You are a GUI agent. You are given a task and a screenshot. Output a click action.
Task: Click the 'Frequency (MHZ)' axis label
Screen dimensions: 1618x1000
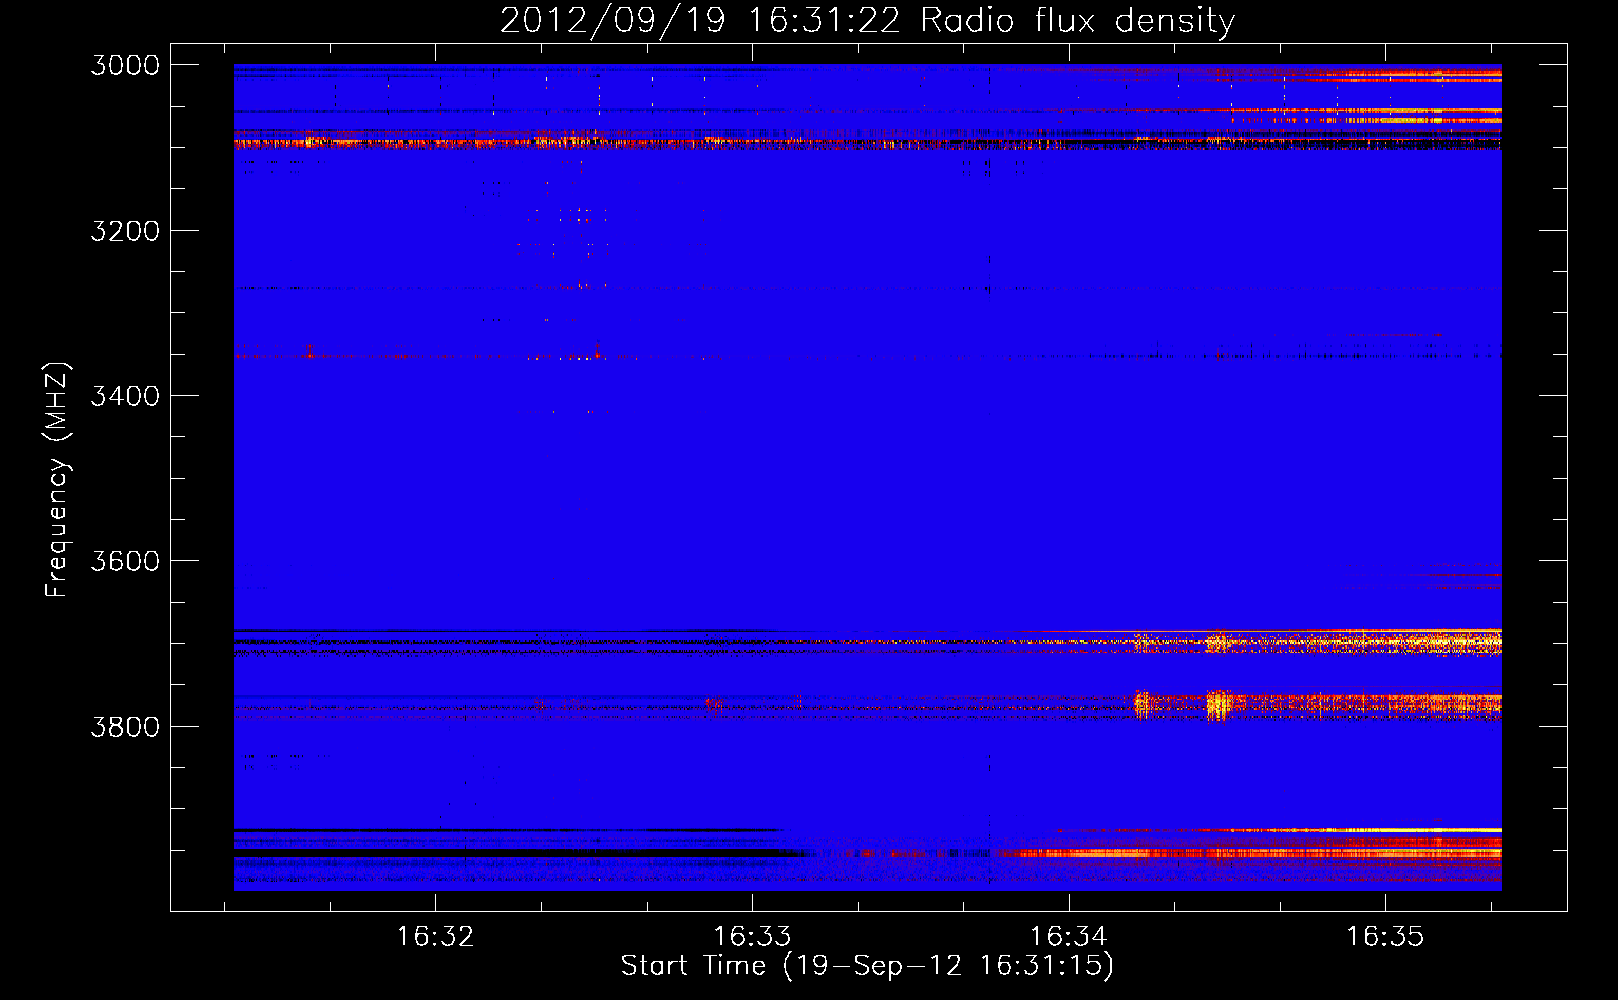pos(57,480)
